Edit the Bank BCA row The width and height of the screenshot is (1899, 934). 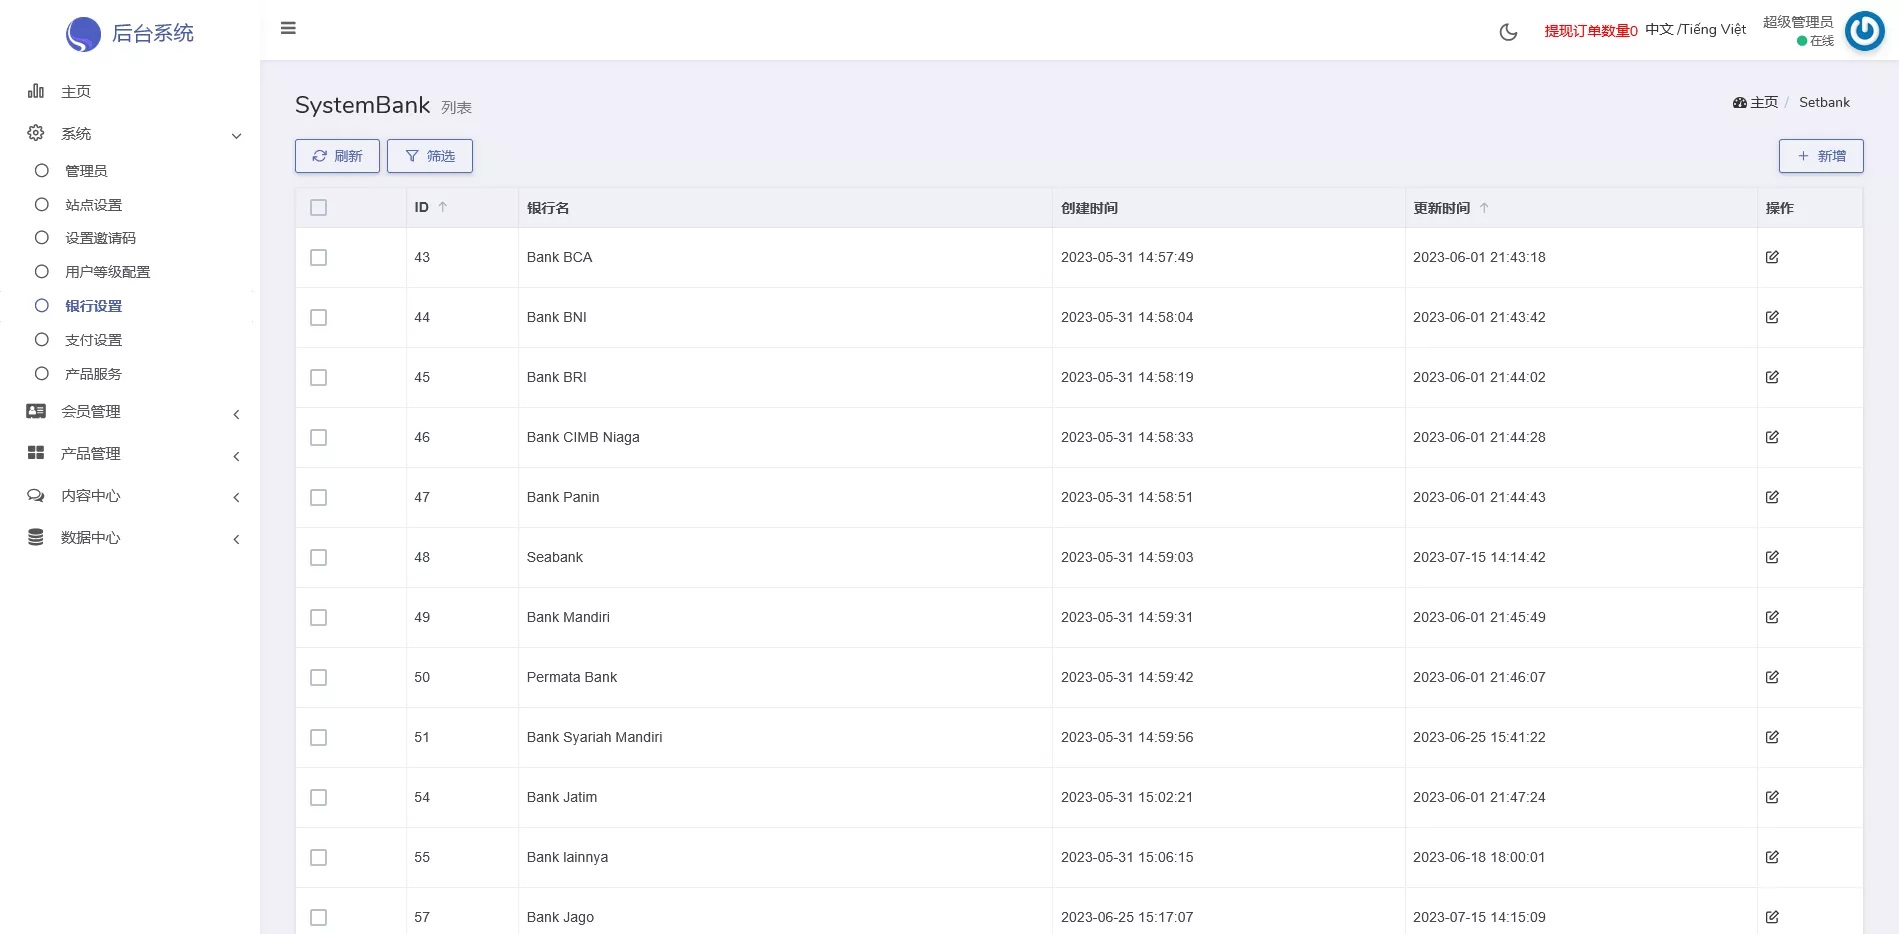(x=1772, y=257)
